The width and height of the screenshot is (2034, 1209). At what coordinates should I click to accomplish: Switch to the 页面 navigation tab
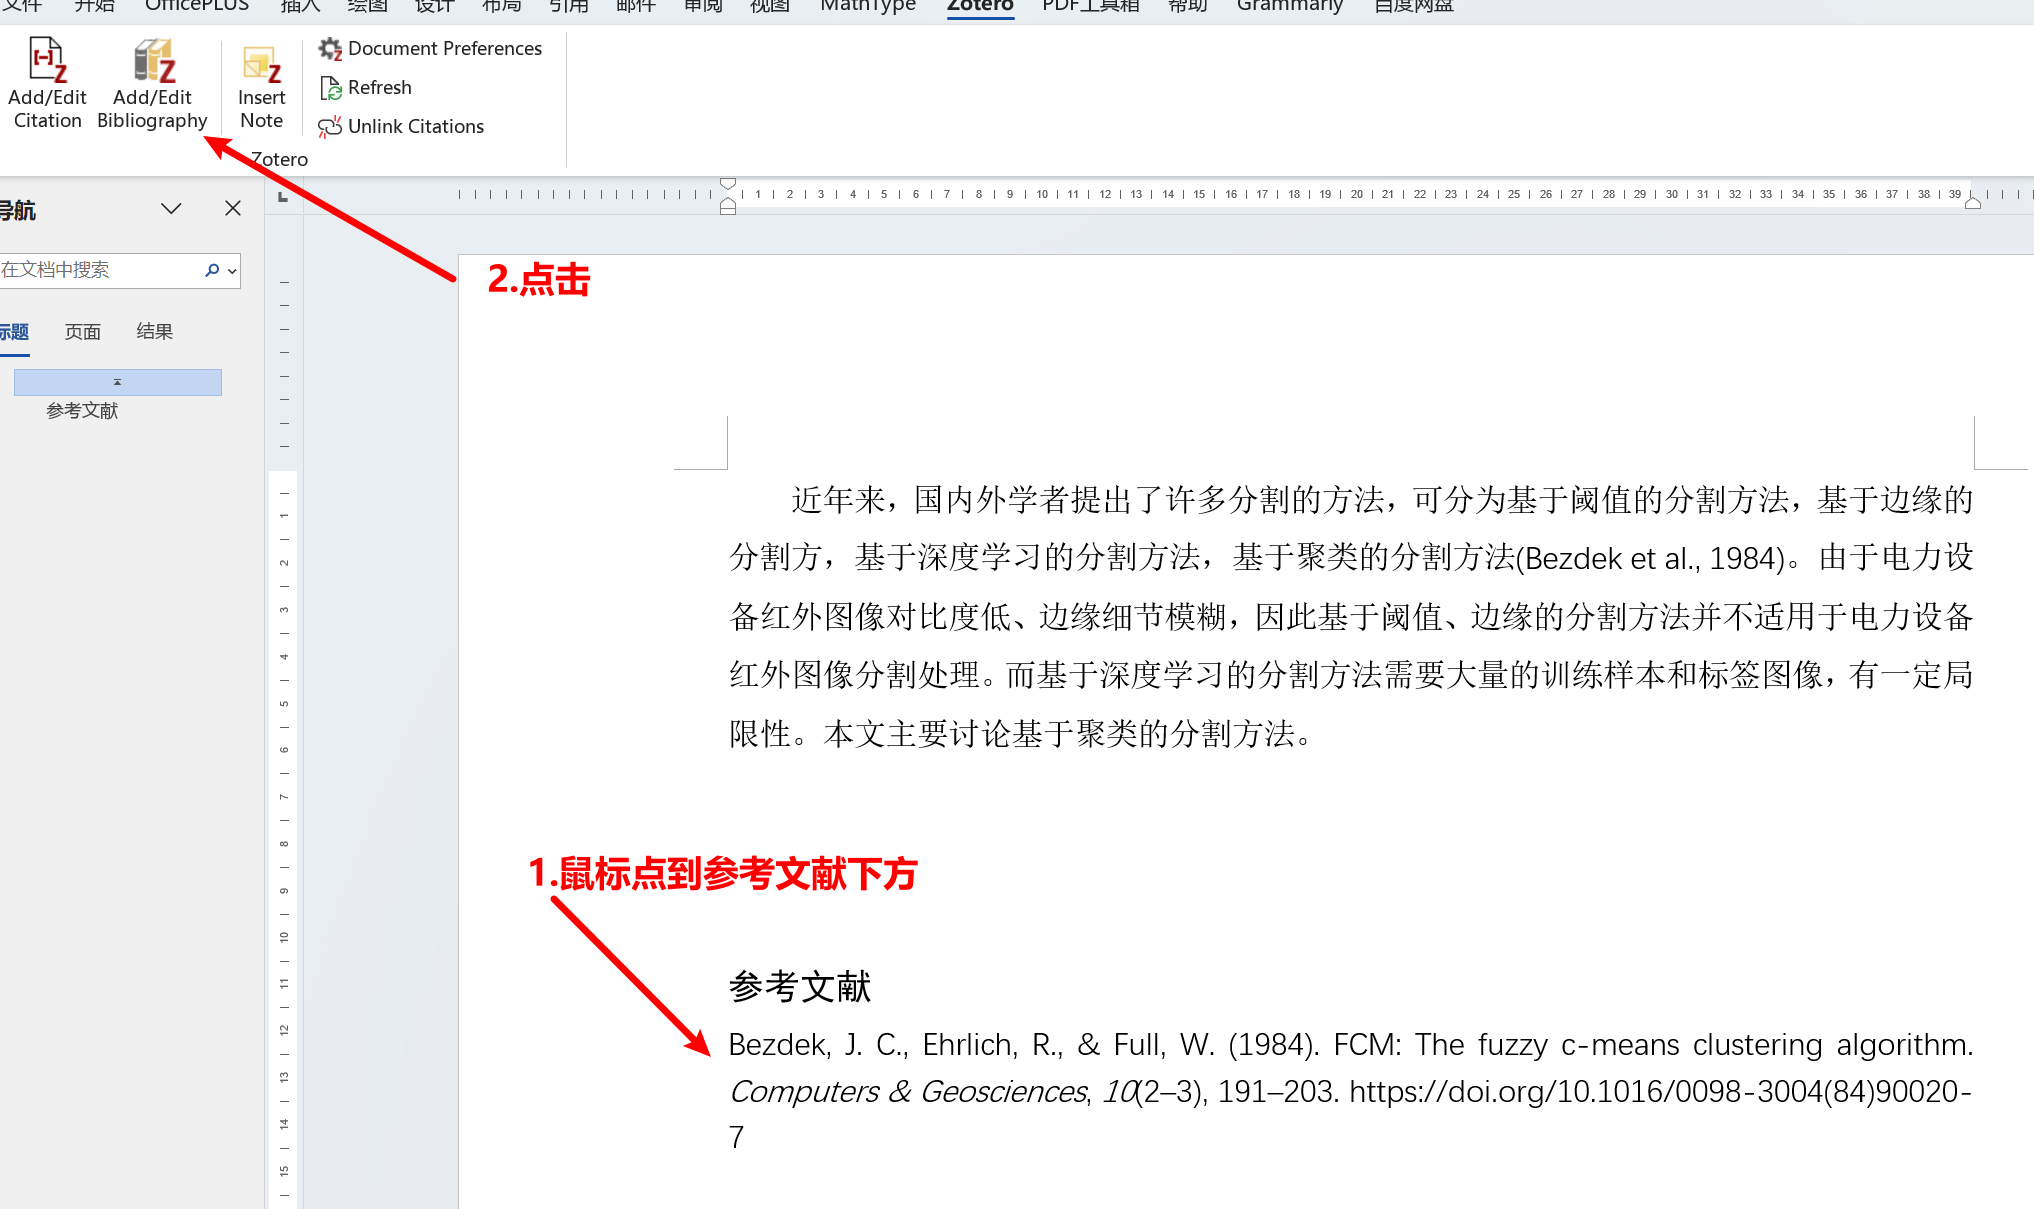click(x=82, y=332)
